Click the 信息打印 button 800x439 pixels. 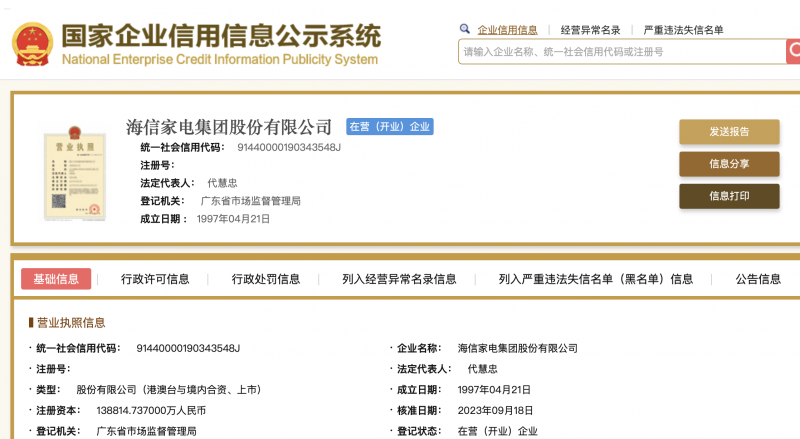point(729,196)
